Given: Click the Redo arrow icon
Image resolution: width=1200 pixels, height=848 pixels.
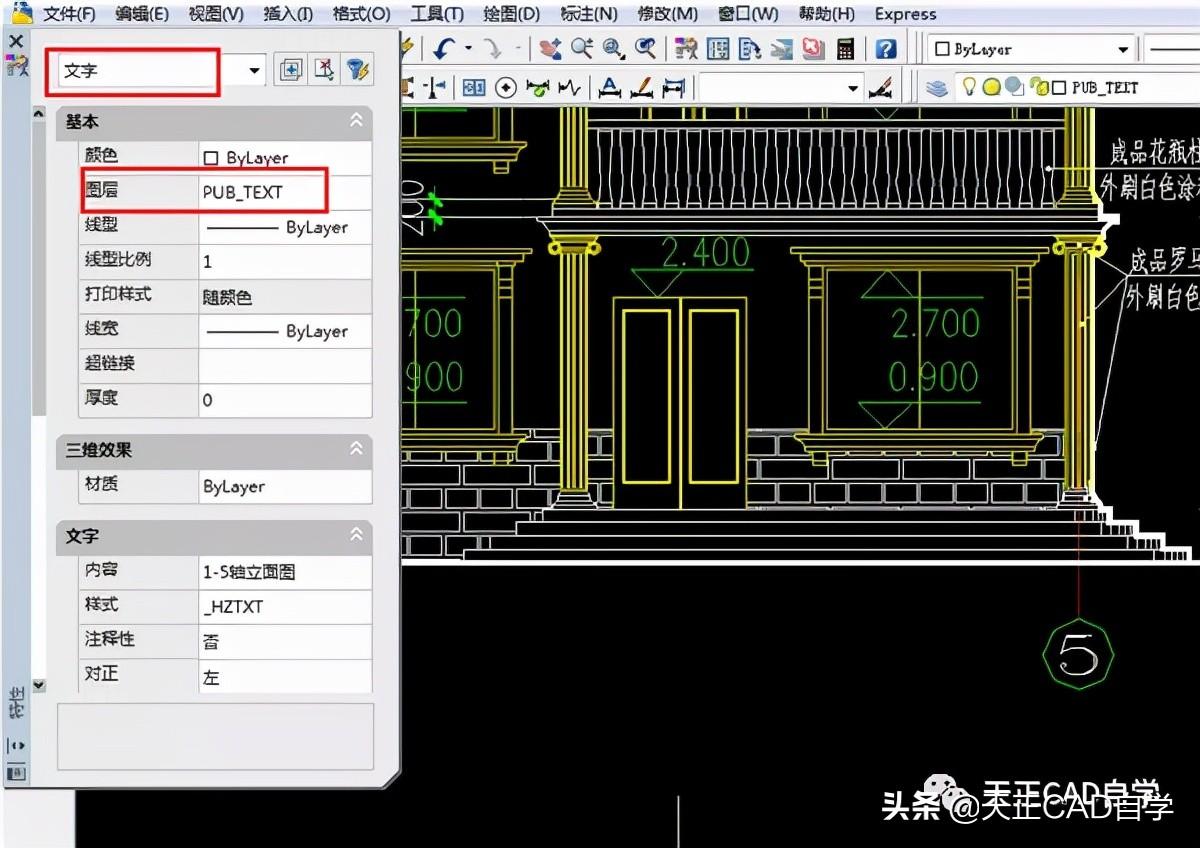Looking at the screenshot, I should [x=492, y=48].
